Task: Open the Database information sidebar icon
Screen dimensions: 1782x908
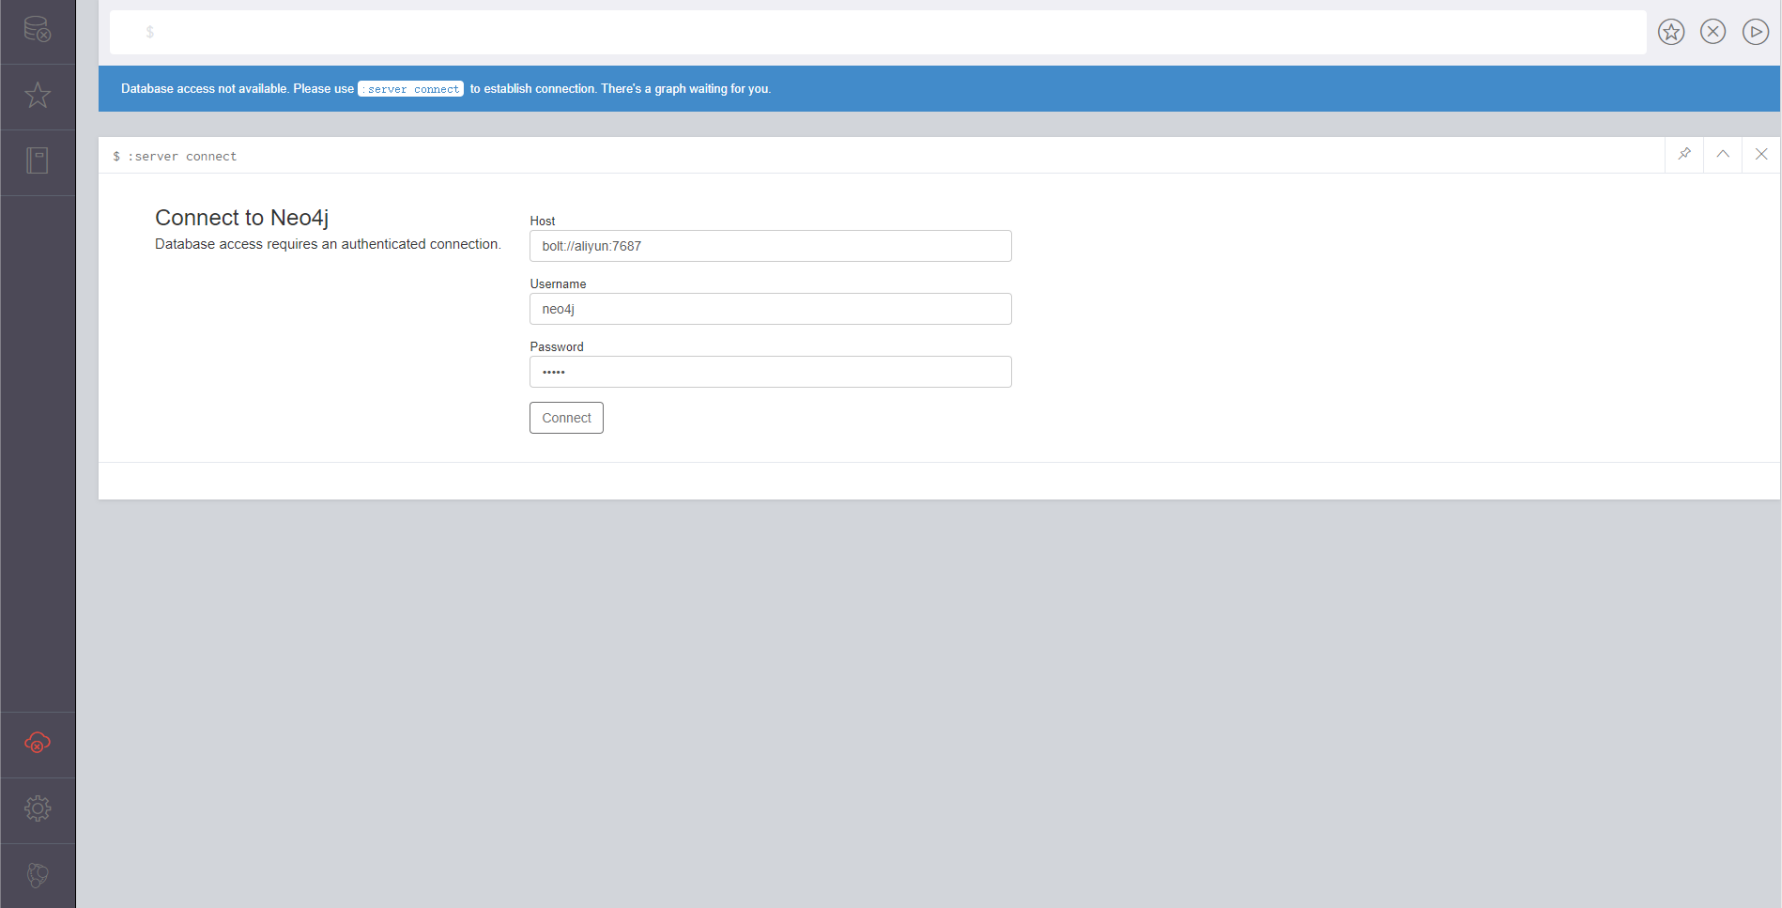Action: tap(37, 30)
